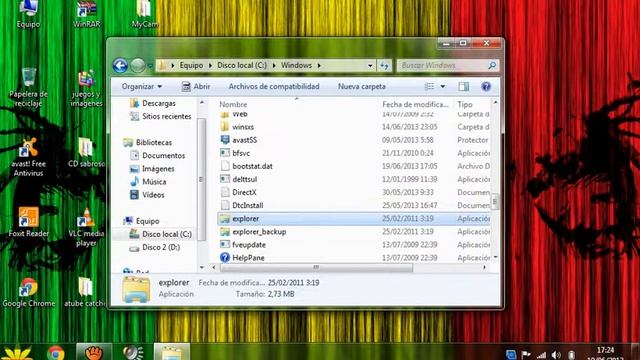
Task: Sort by the Tipo column header
Action: click(465, 104)
